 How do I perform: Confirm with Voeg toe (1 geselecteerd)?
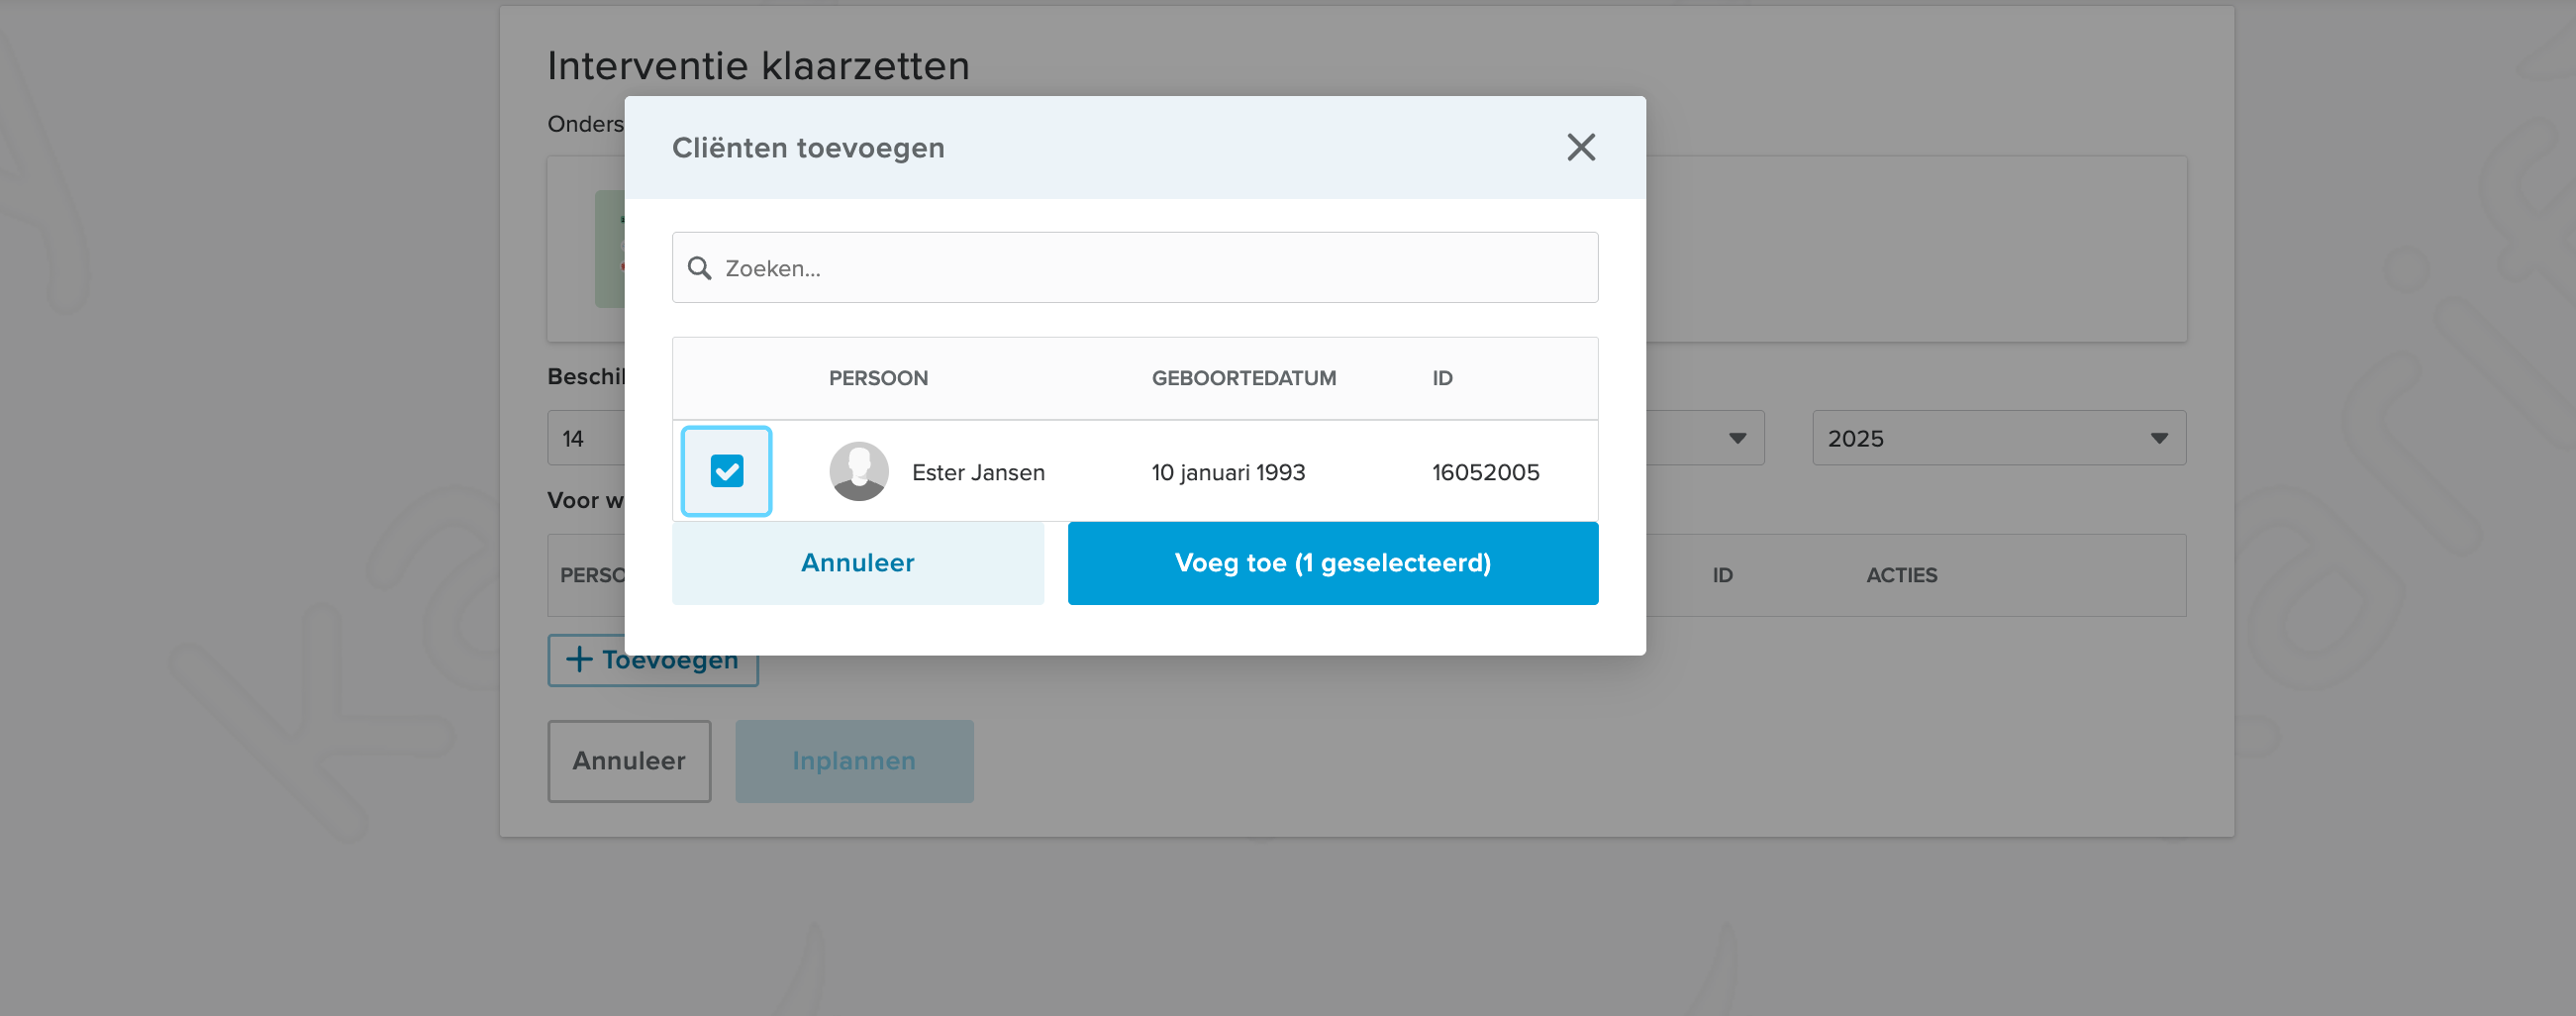pos(1332,563)
